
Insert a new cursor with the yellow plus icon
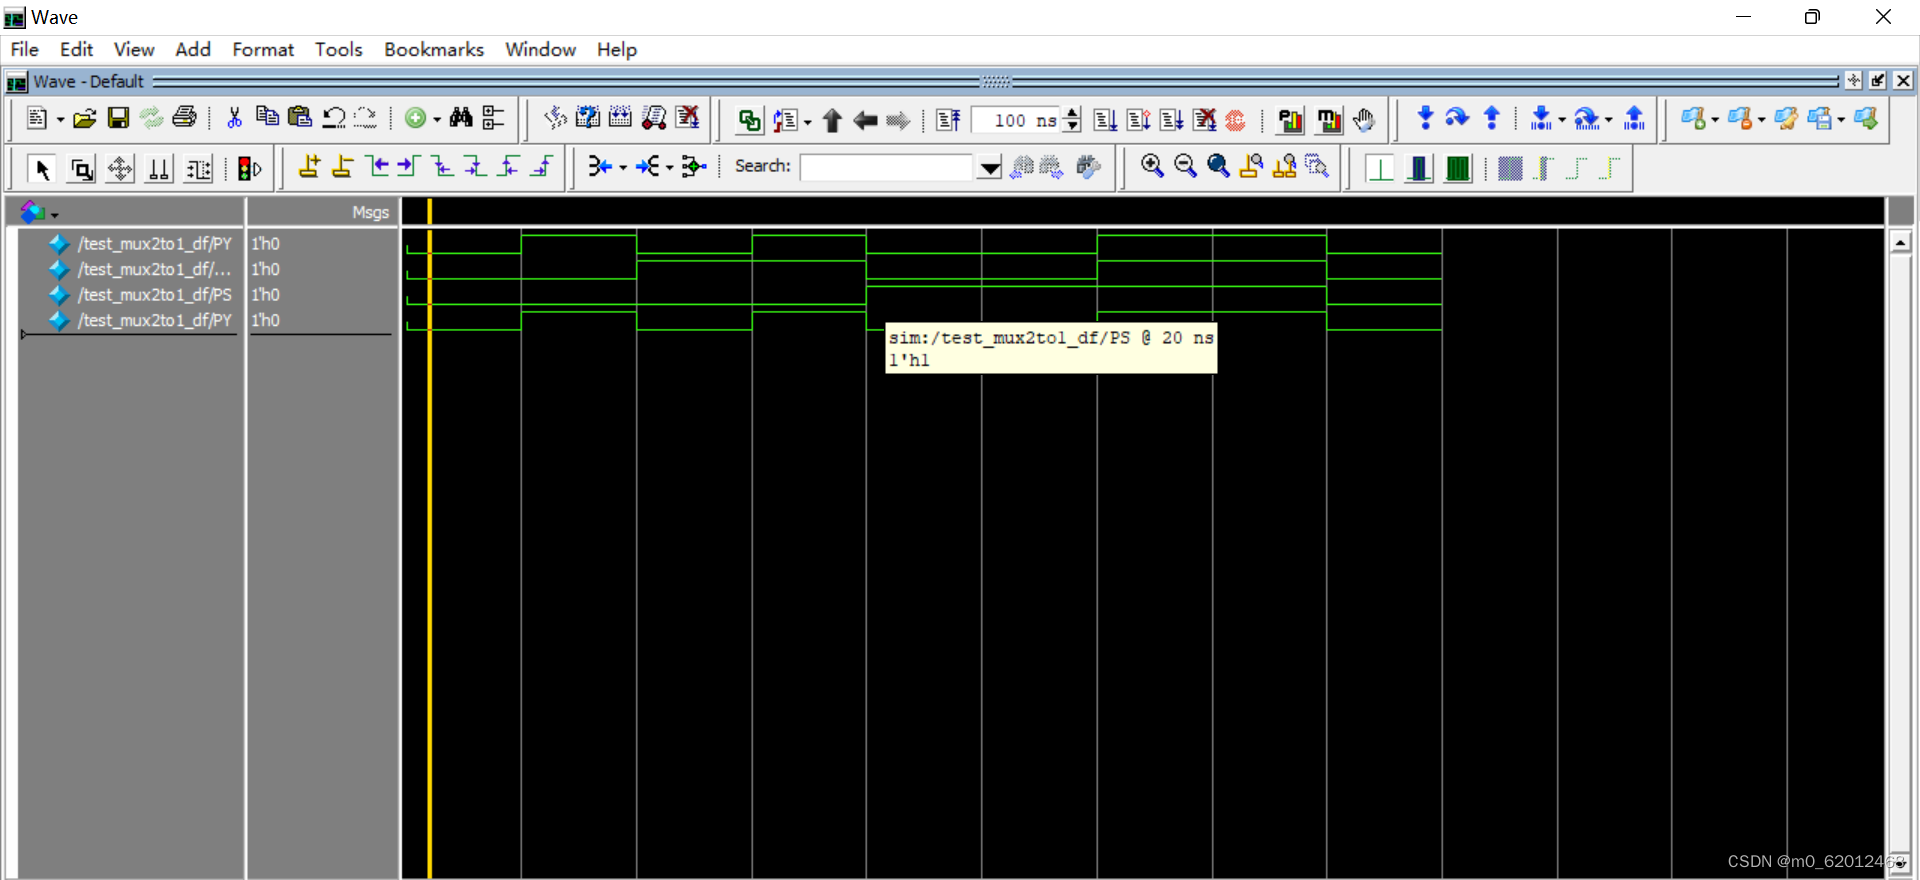point(309,167)
